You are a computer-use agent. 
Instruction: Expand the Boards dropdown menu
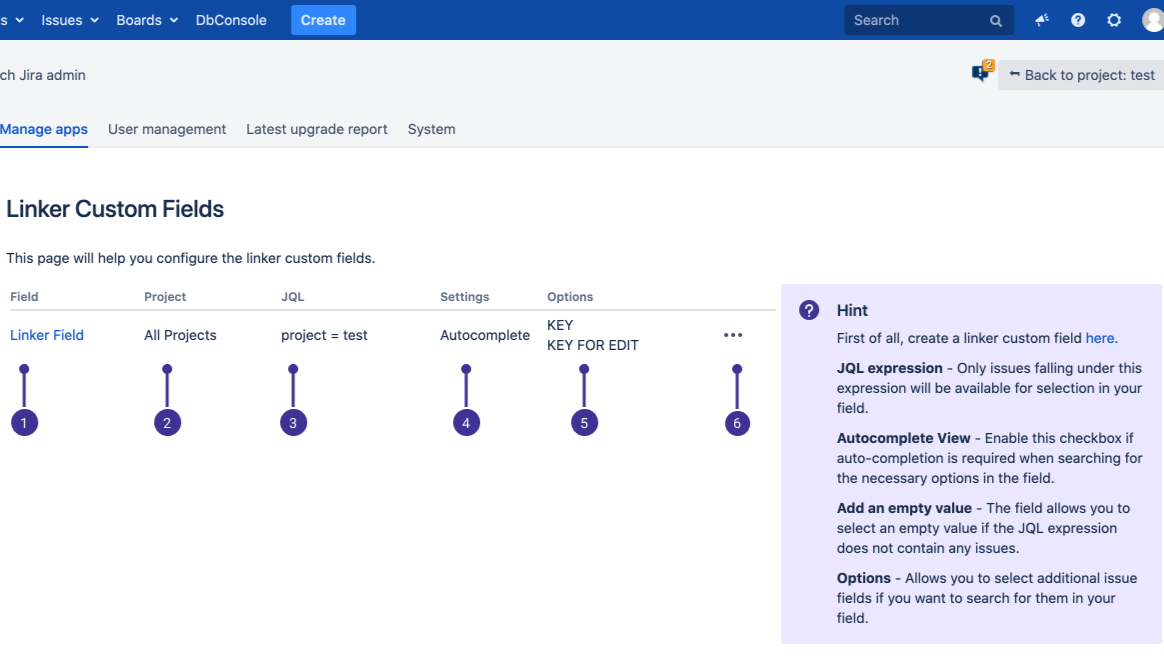147,20
